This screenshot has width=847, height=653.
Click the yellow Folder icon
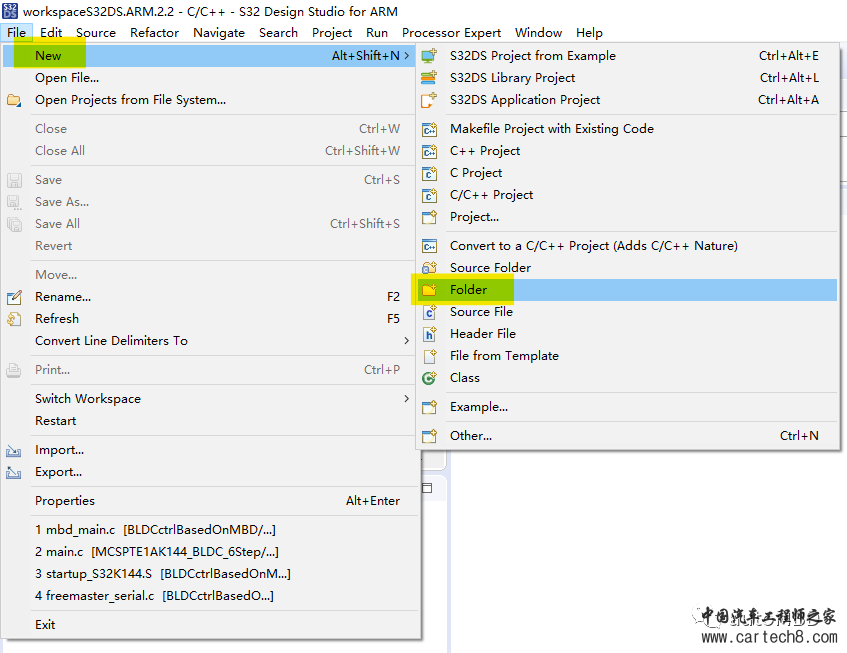point(429,290)
